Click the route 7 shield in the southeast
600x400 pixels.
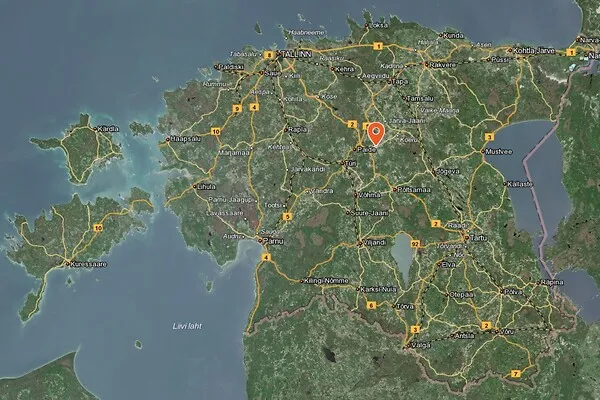coord(515,374)
